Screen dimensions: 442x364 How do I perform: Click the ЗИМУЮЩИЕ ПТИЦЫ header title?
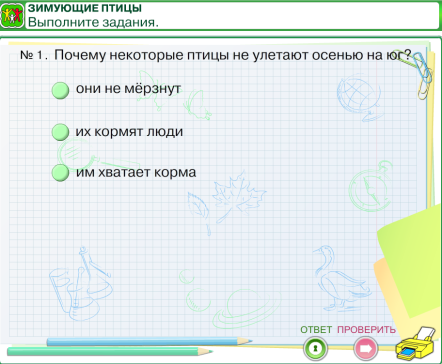click(85, 8)
